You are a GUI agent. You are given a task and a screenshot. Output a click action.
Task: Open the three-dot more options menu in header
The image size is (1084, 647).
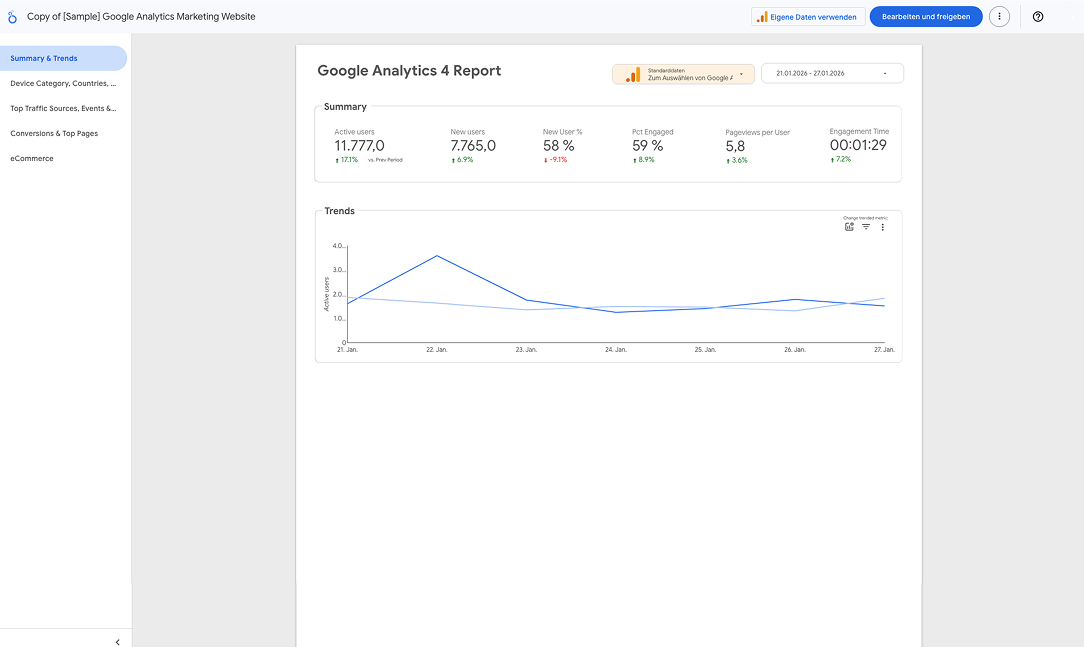[x=999, y=17]
